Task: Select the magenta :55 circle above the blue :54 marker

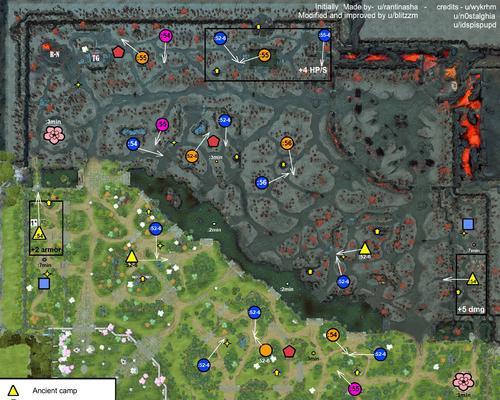Action: coord(162,125)
